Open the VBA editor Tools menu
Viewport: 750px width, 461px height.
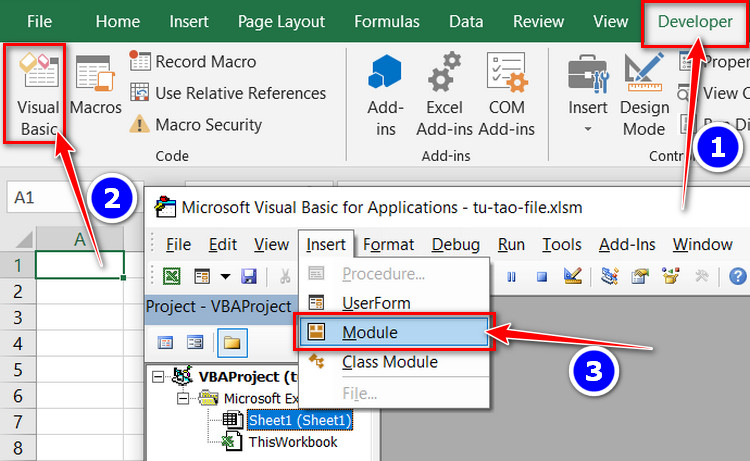[562, 244]
